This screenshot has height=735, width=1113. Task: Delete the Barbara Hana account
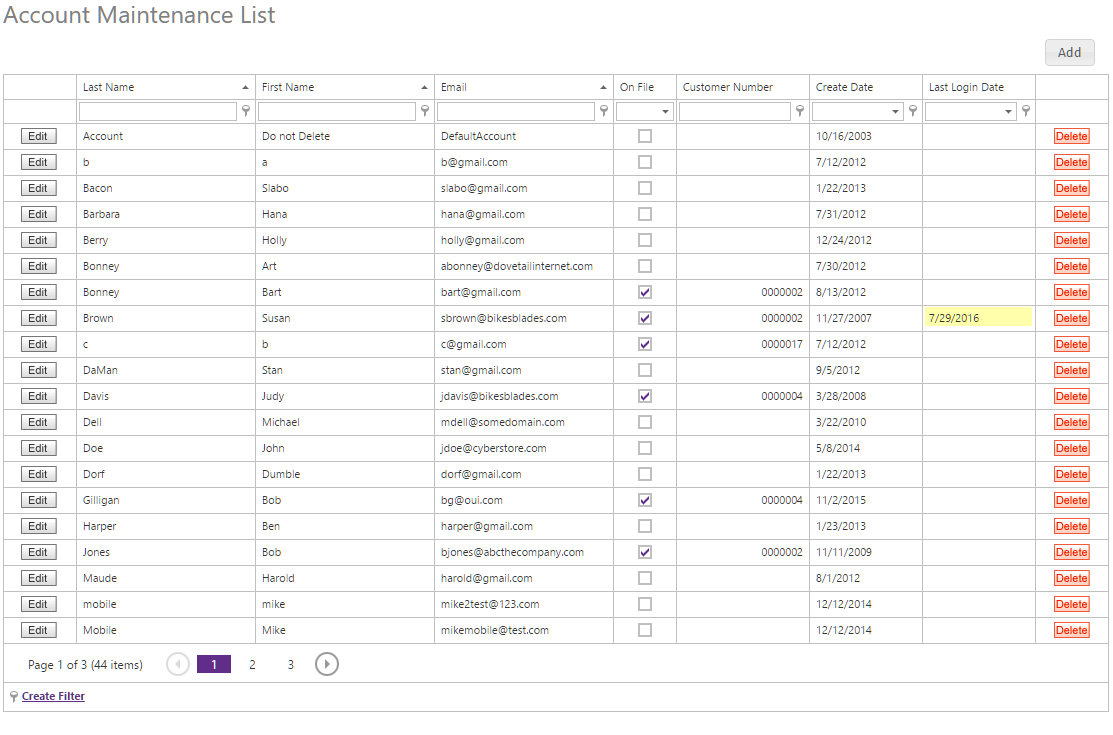click(1071, 214)
